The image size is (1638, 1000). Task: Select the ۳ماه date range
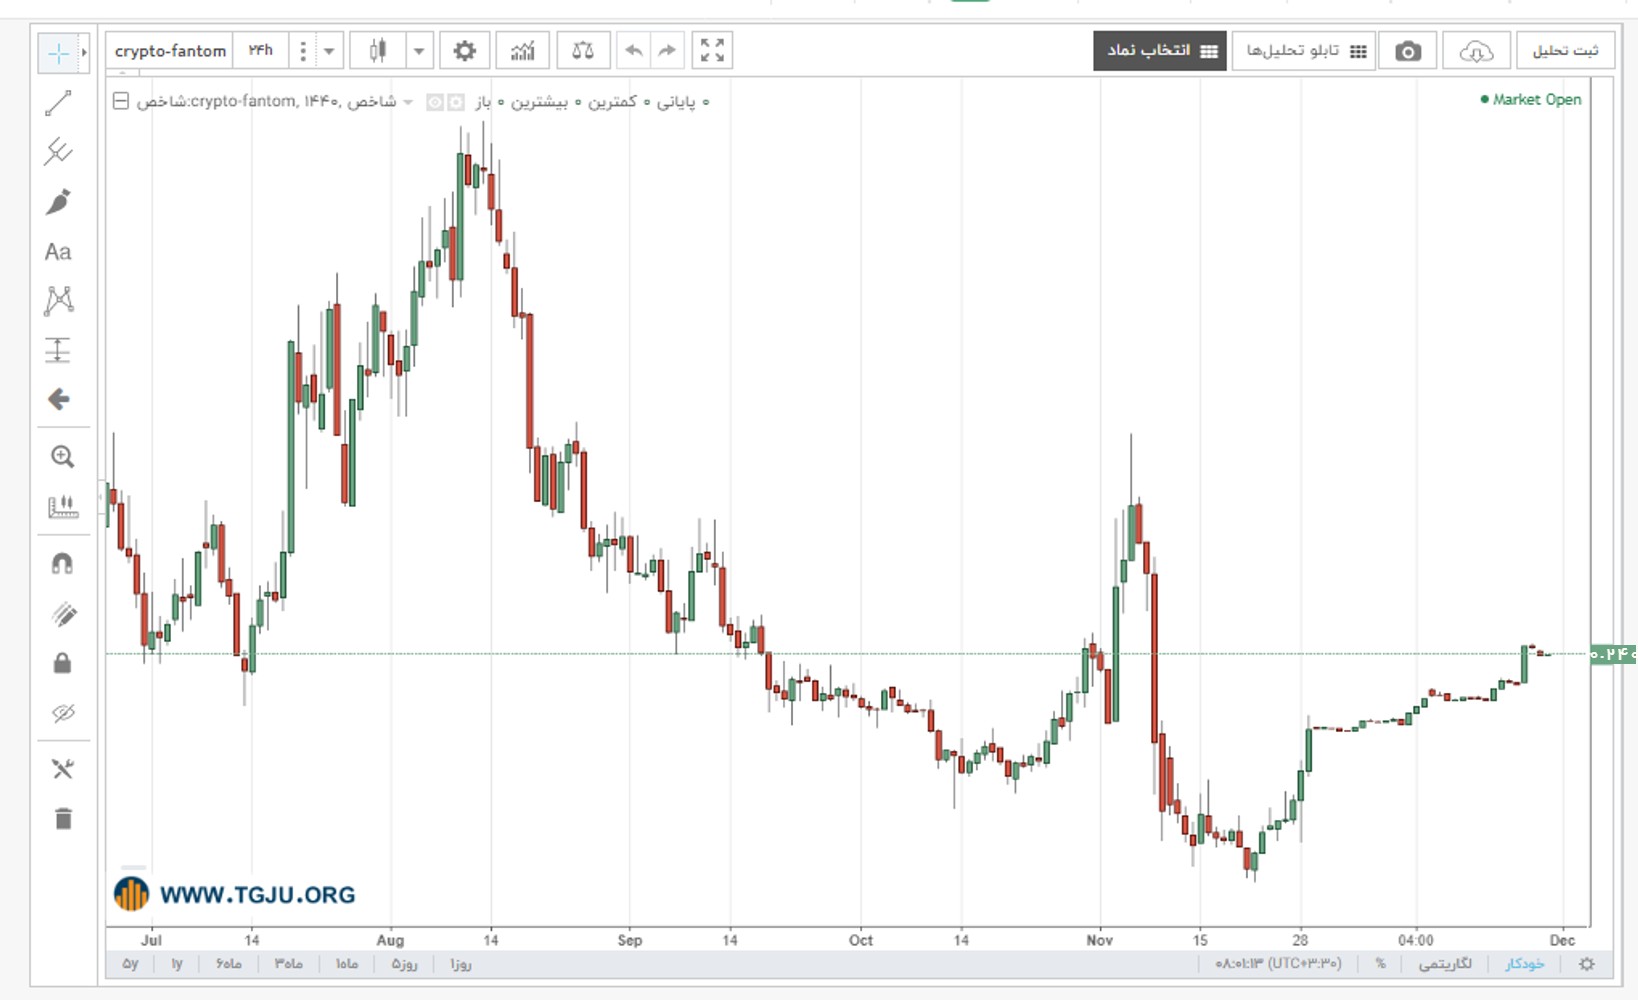[289, 964]
